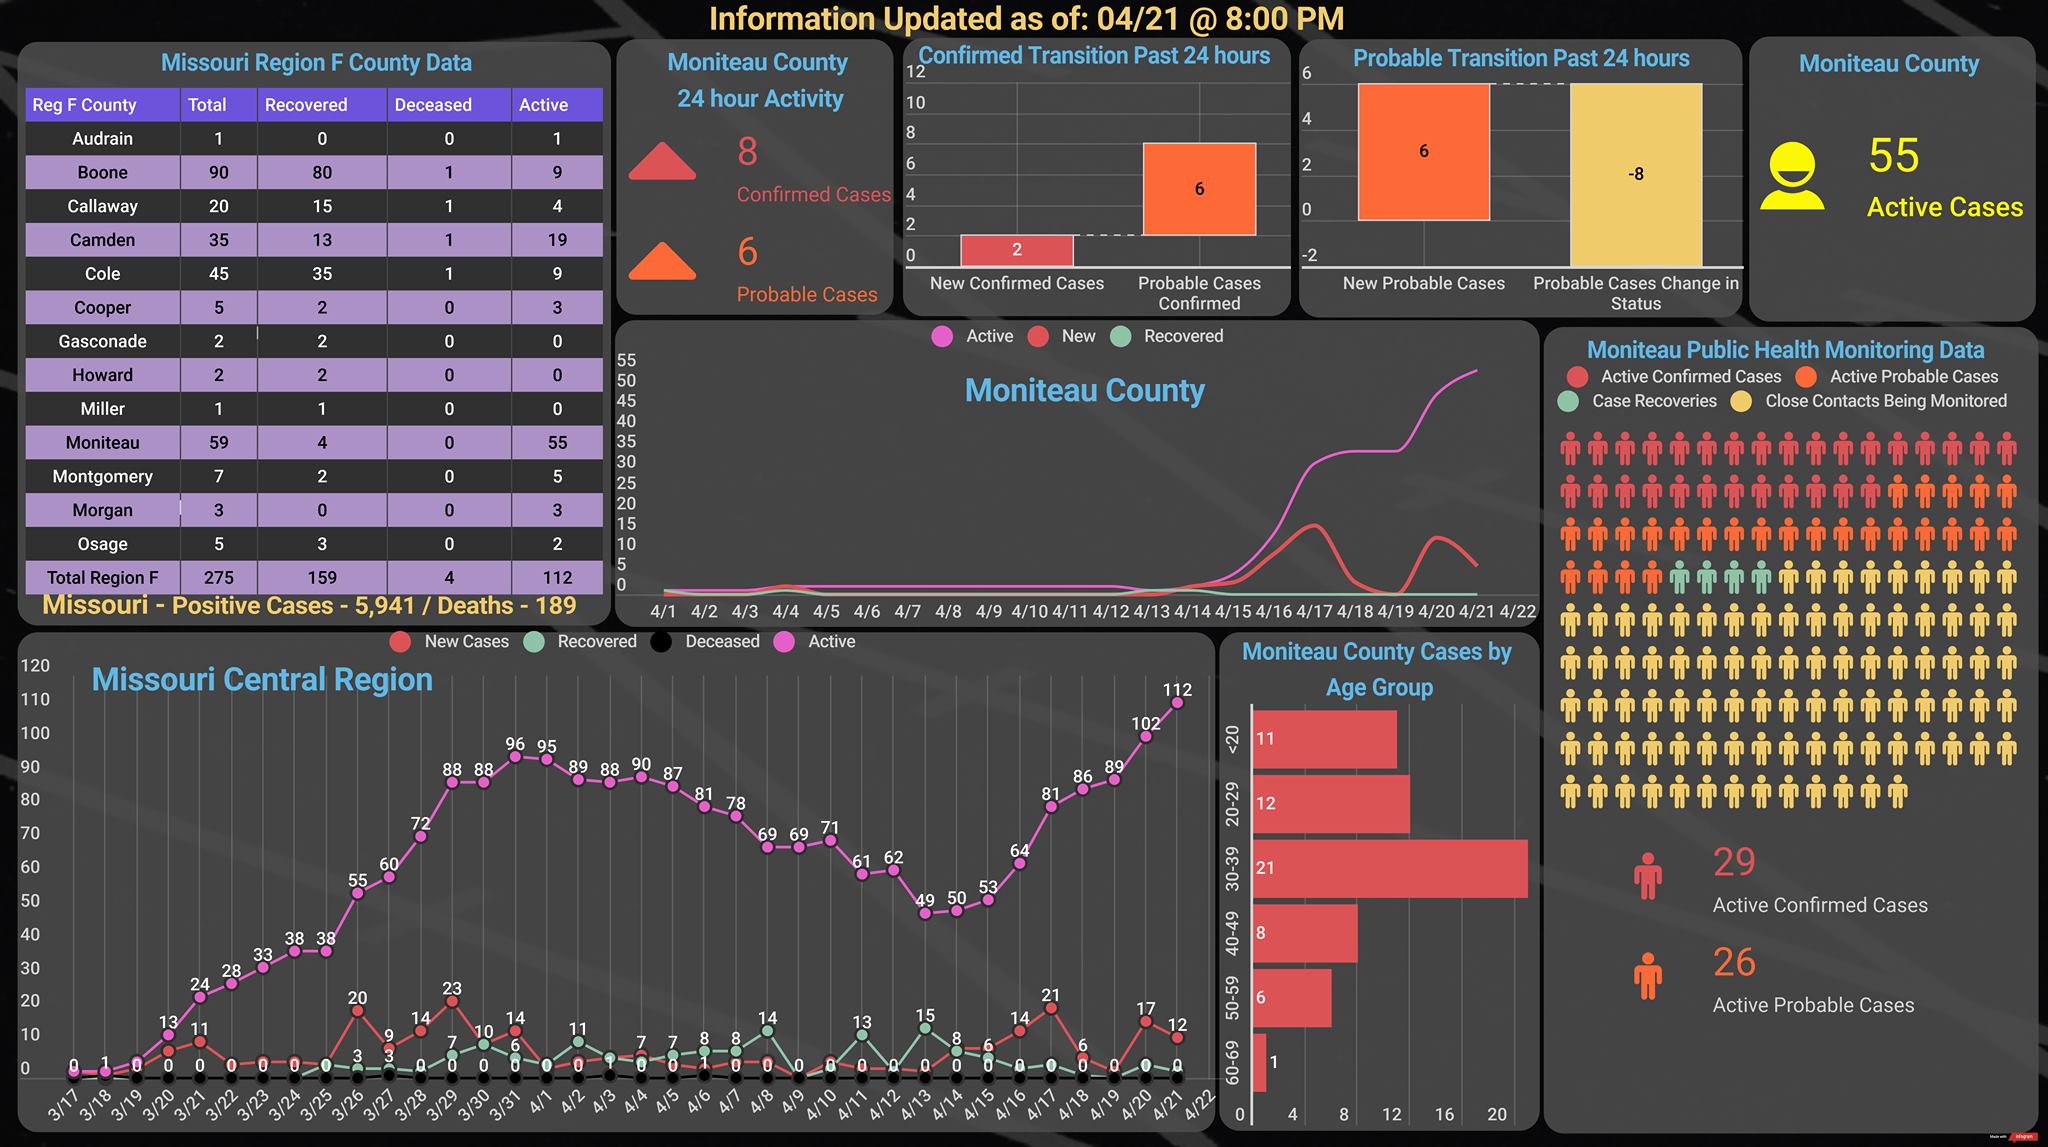The image size is (2048, 1147).
Task: Click the yellow Active Cases person icon
Action: pos(1792,176)
